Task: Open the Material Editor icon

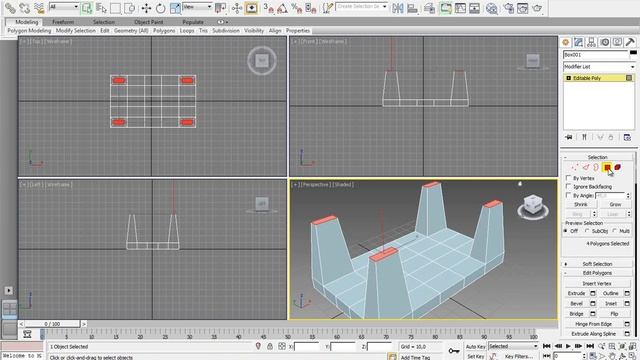Action: 492,7
